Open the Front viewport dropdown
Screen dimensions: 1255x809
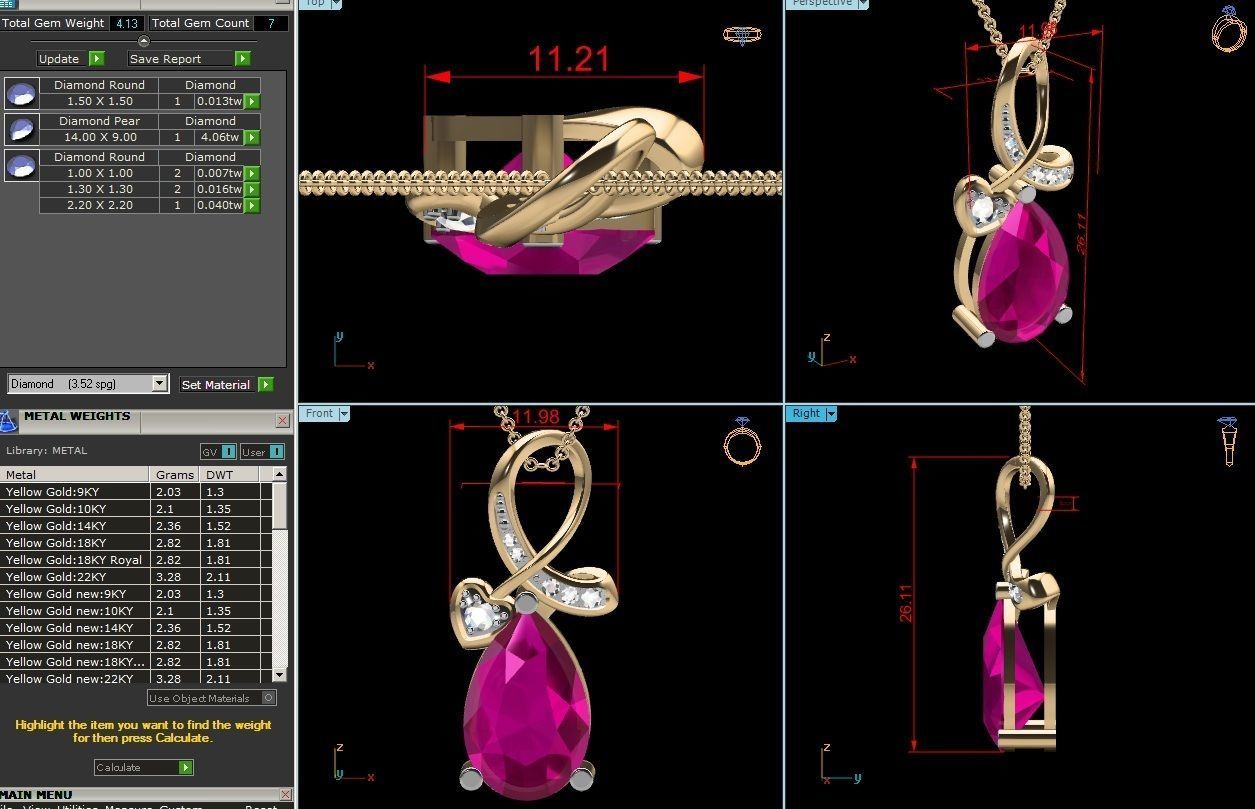point(344,414)
